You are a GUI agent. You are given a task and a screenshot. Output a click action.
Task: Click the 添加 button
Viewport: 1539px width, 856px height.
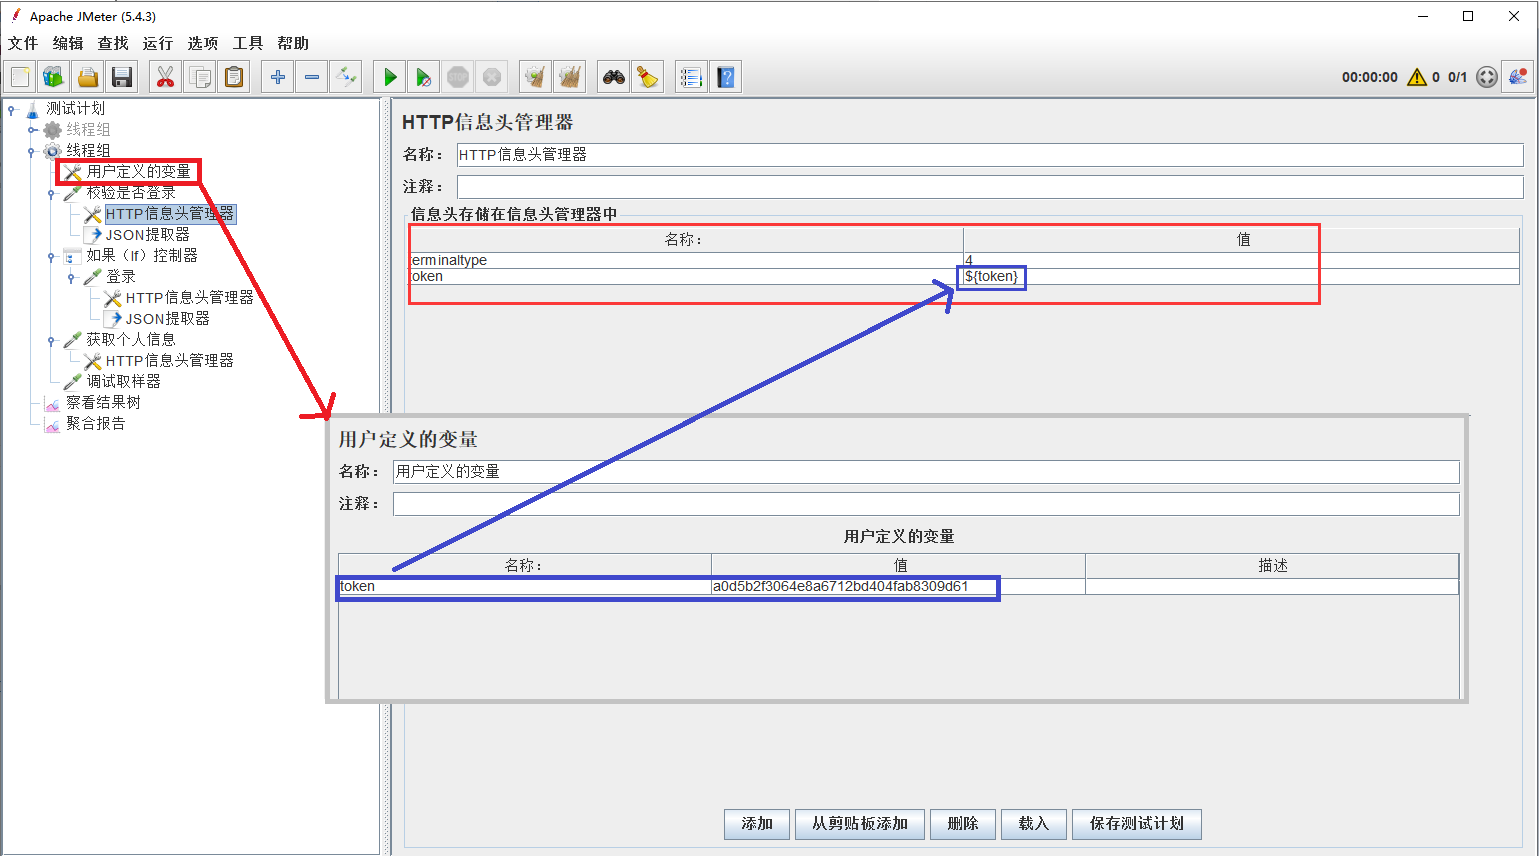tap(757, 824)
